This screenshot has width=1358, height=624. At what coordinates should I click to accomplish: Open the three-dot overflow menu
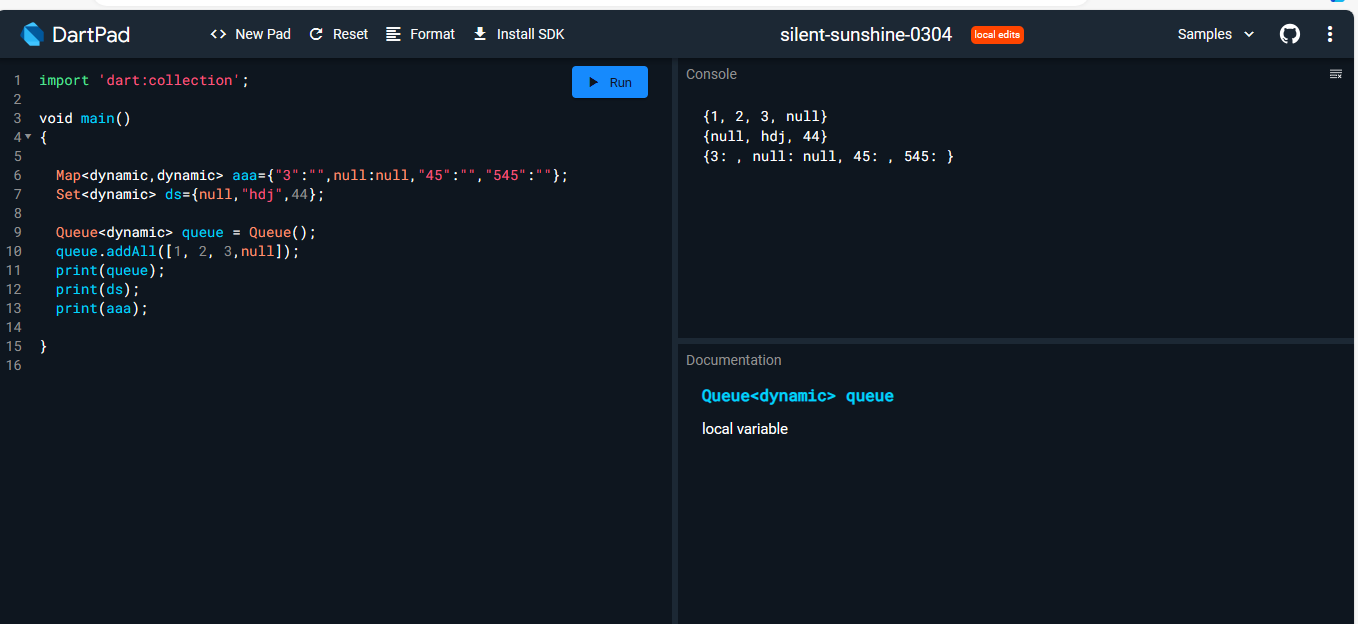point(1330,33)
